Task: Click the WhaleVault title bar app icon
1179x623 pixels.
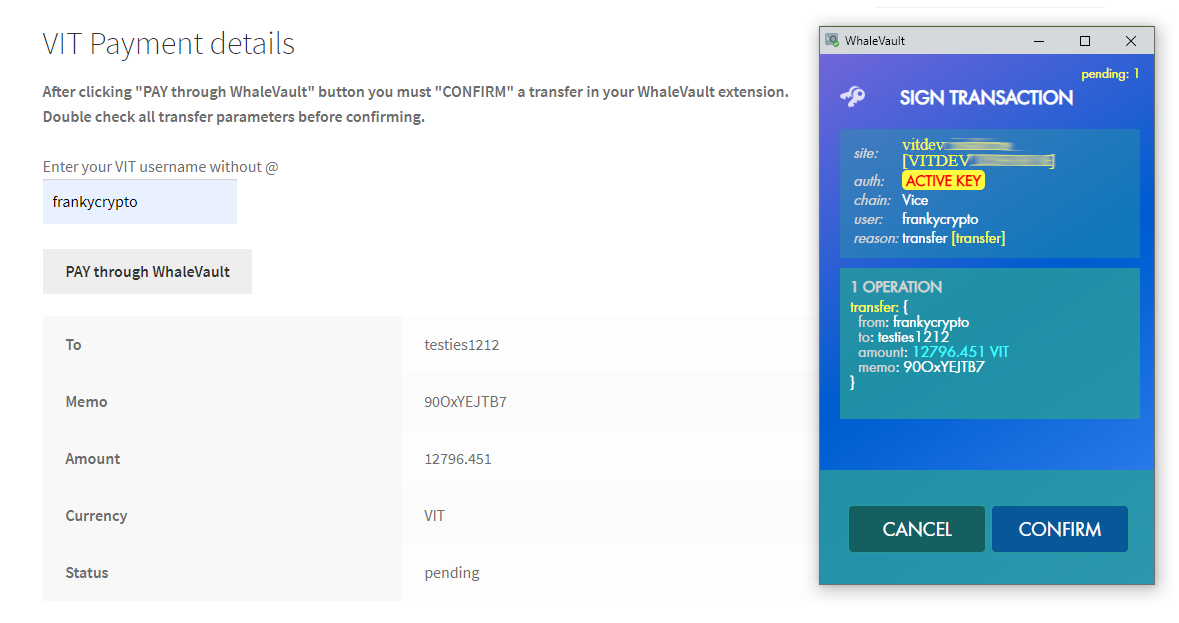Action: [x=832, y=40]
